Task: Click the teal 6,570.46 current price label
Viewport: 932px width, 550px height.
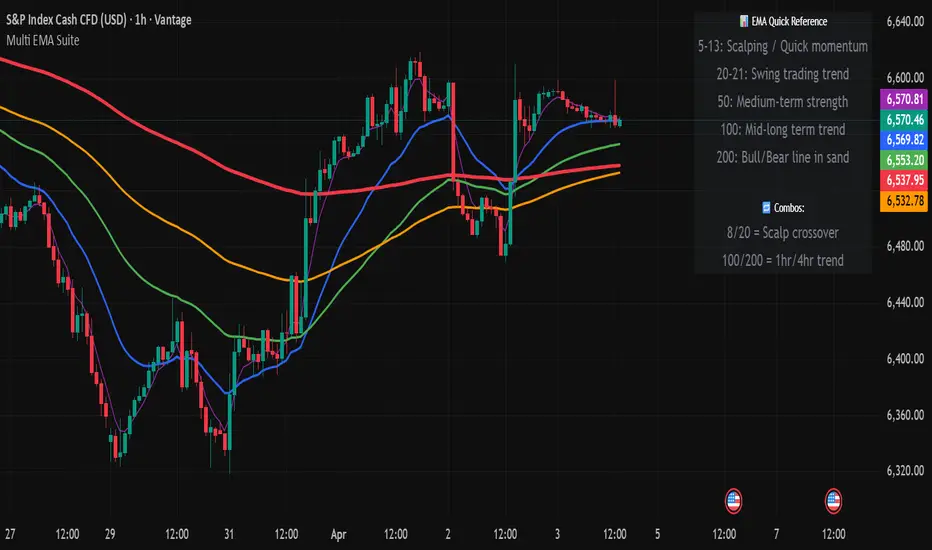Action: [x=905, y=120]
